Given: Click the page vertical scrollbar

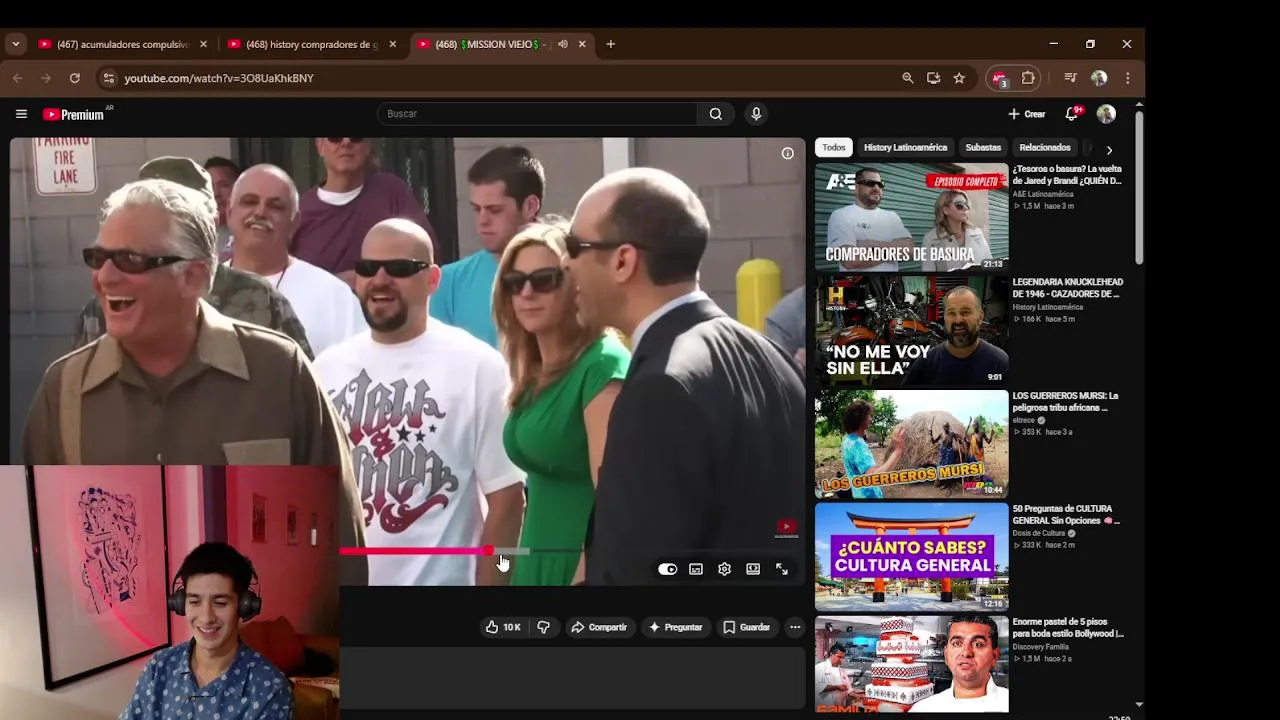Looking at the screenshot, I should [1139, 190].
